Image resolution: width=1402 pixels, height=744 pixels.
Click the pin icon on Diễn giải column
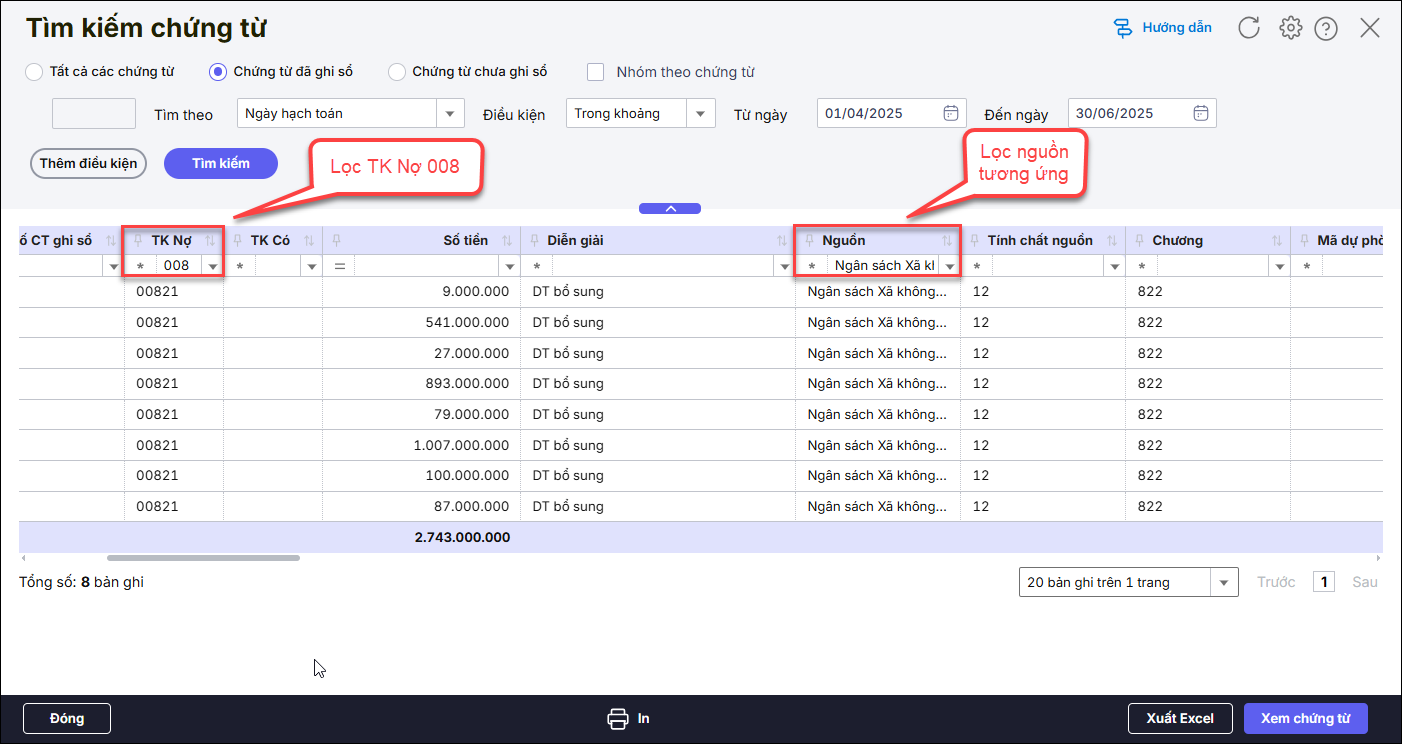534,240
